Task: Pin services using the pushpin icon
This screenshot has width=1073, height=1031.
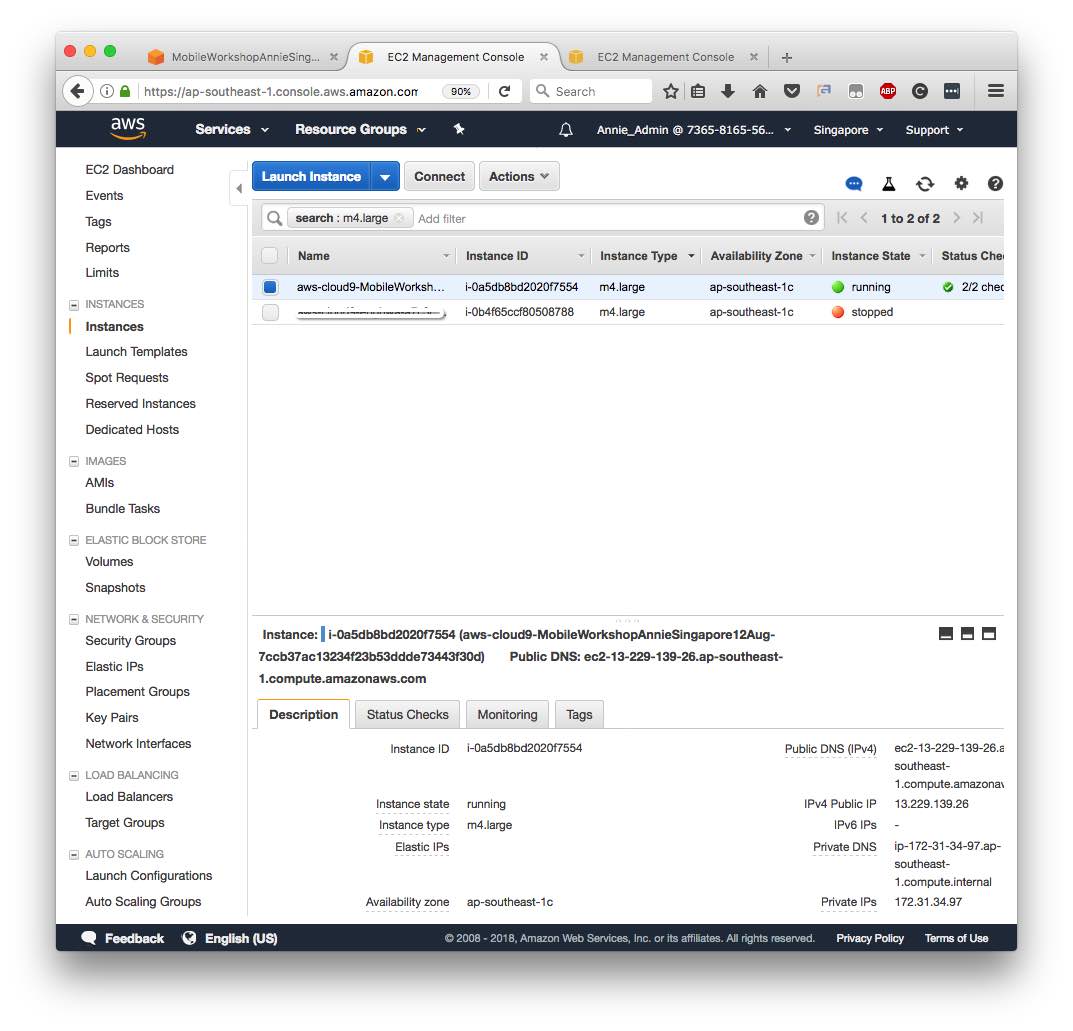Action: coord(459,129)
